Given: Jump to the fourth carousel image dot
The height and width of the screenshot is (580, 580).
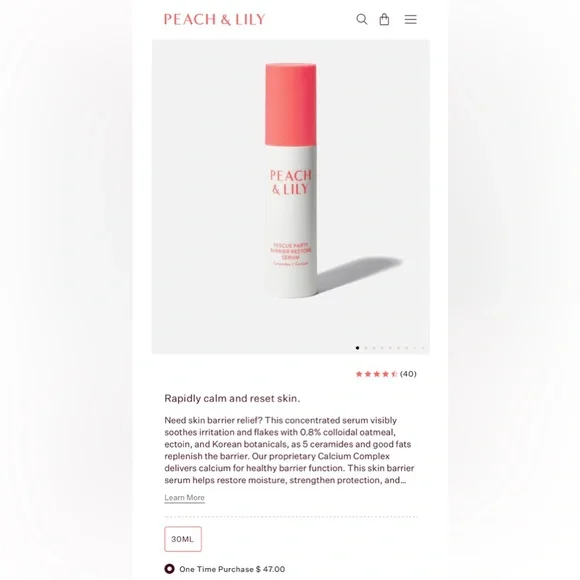Looking at the screenshot, I should [x=382, y=348].
